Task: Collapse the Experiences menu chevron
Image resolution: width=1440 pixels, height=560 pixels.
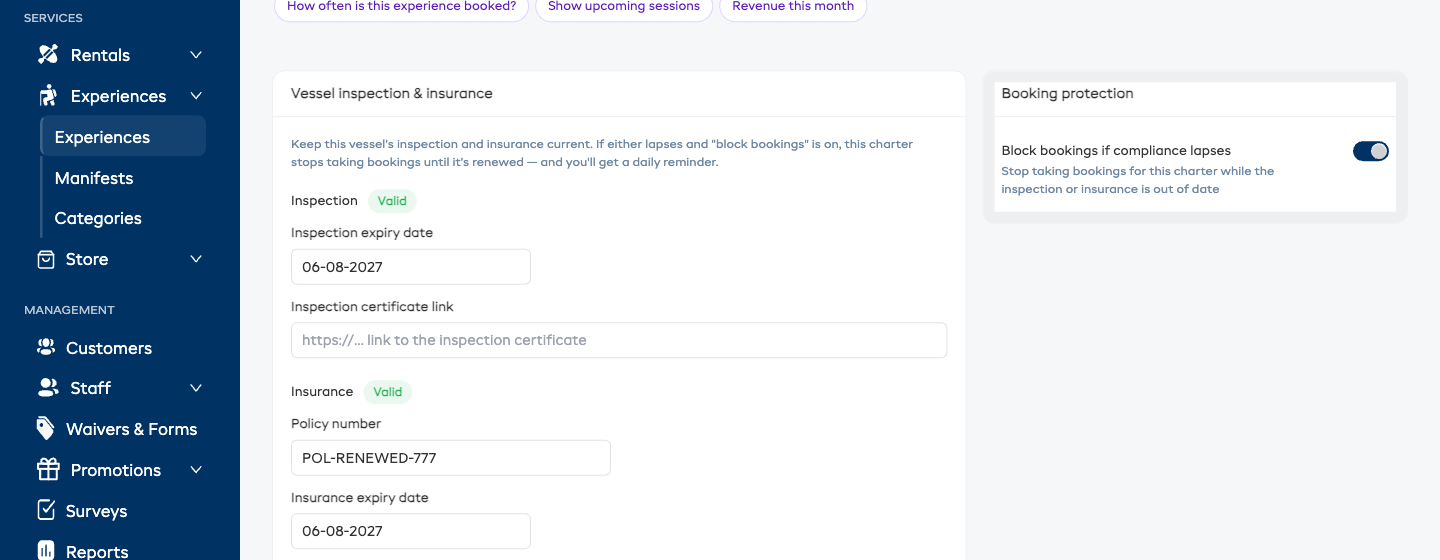Action: pyautogui.click(x=196, y=96)
